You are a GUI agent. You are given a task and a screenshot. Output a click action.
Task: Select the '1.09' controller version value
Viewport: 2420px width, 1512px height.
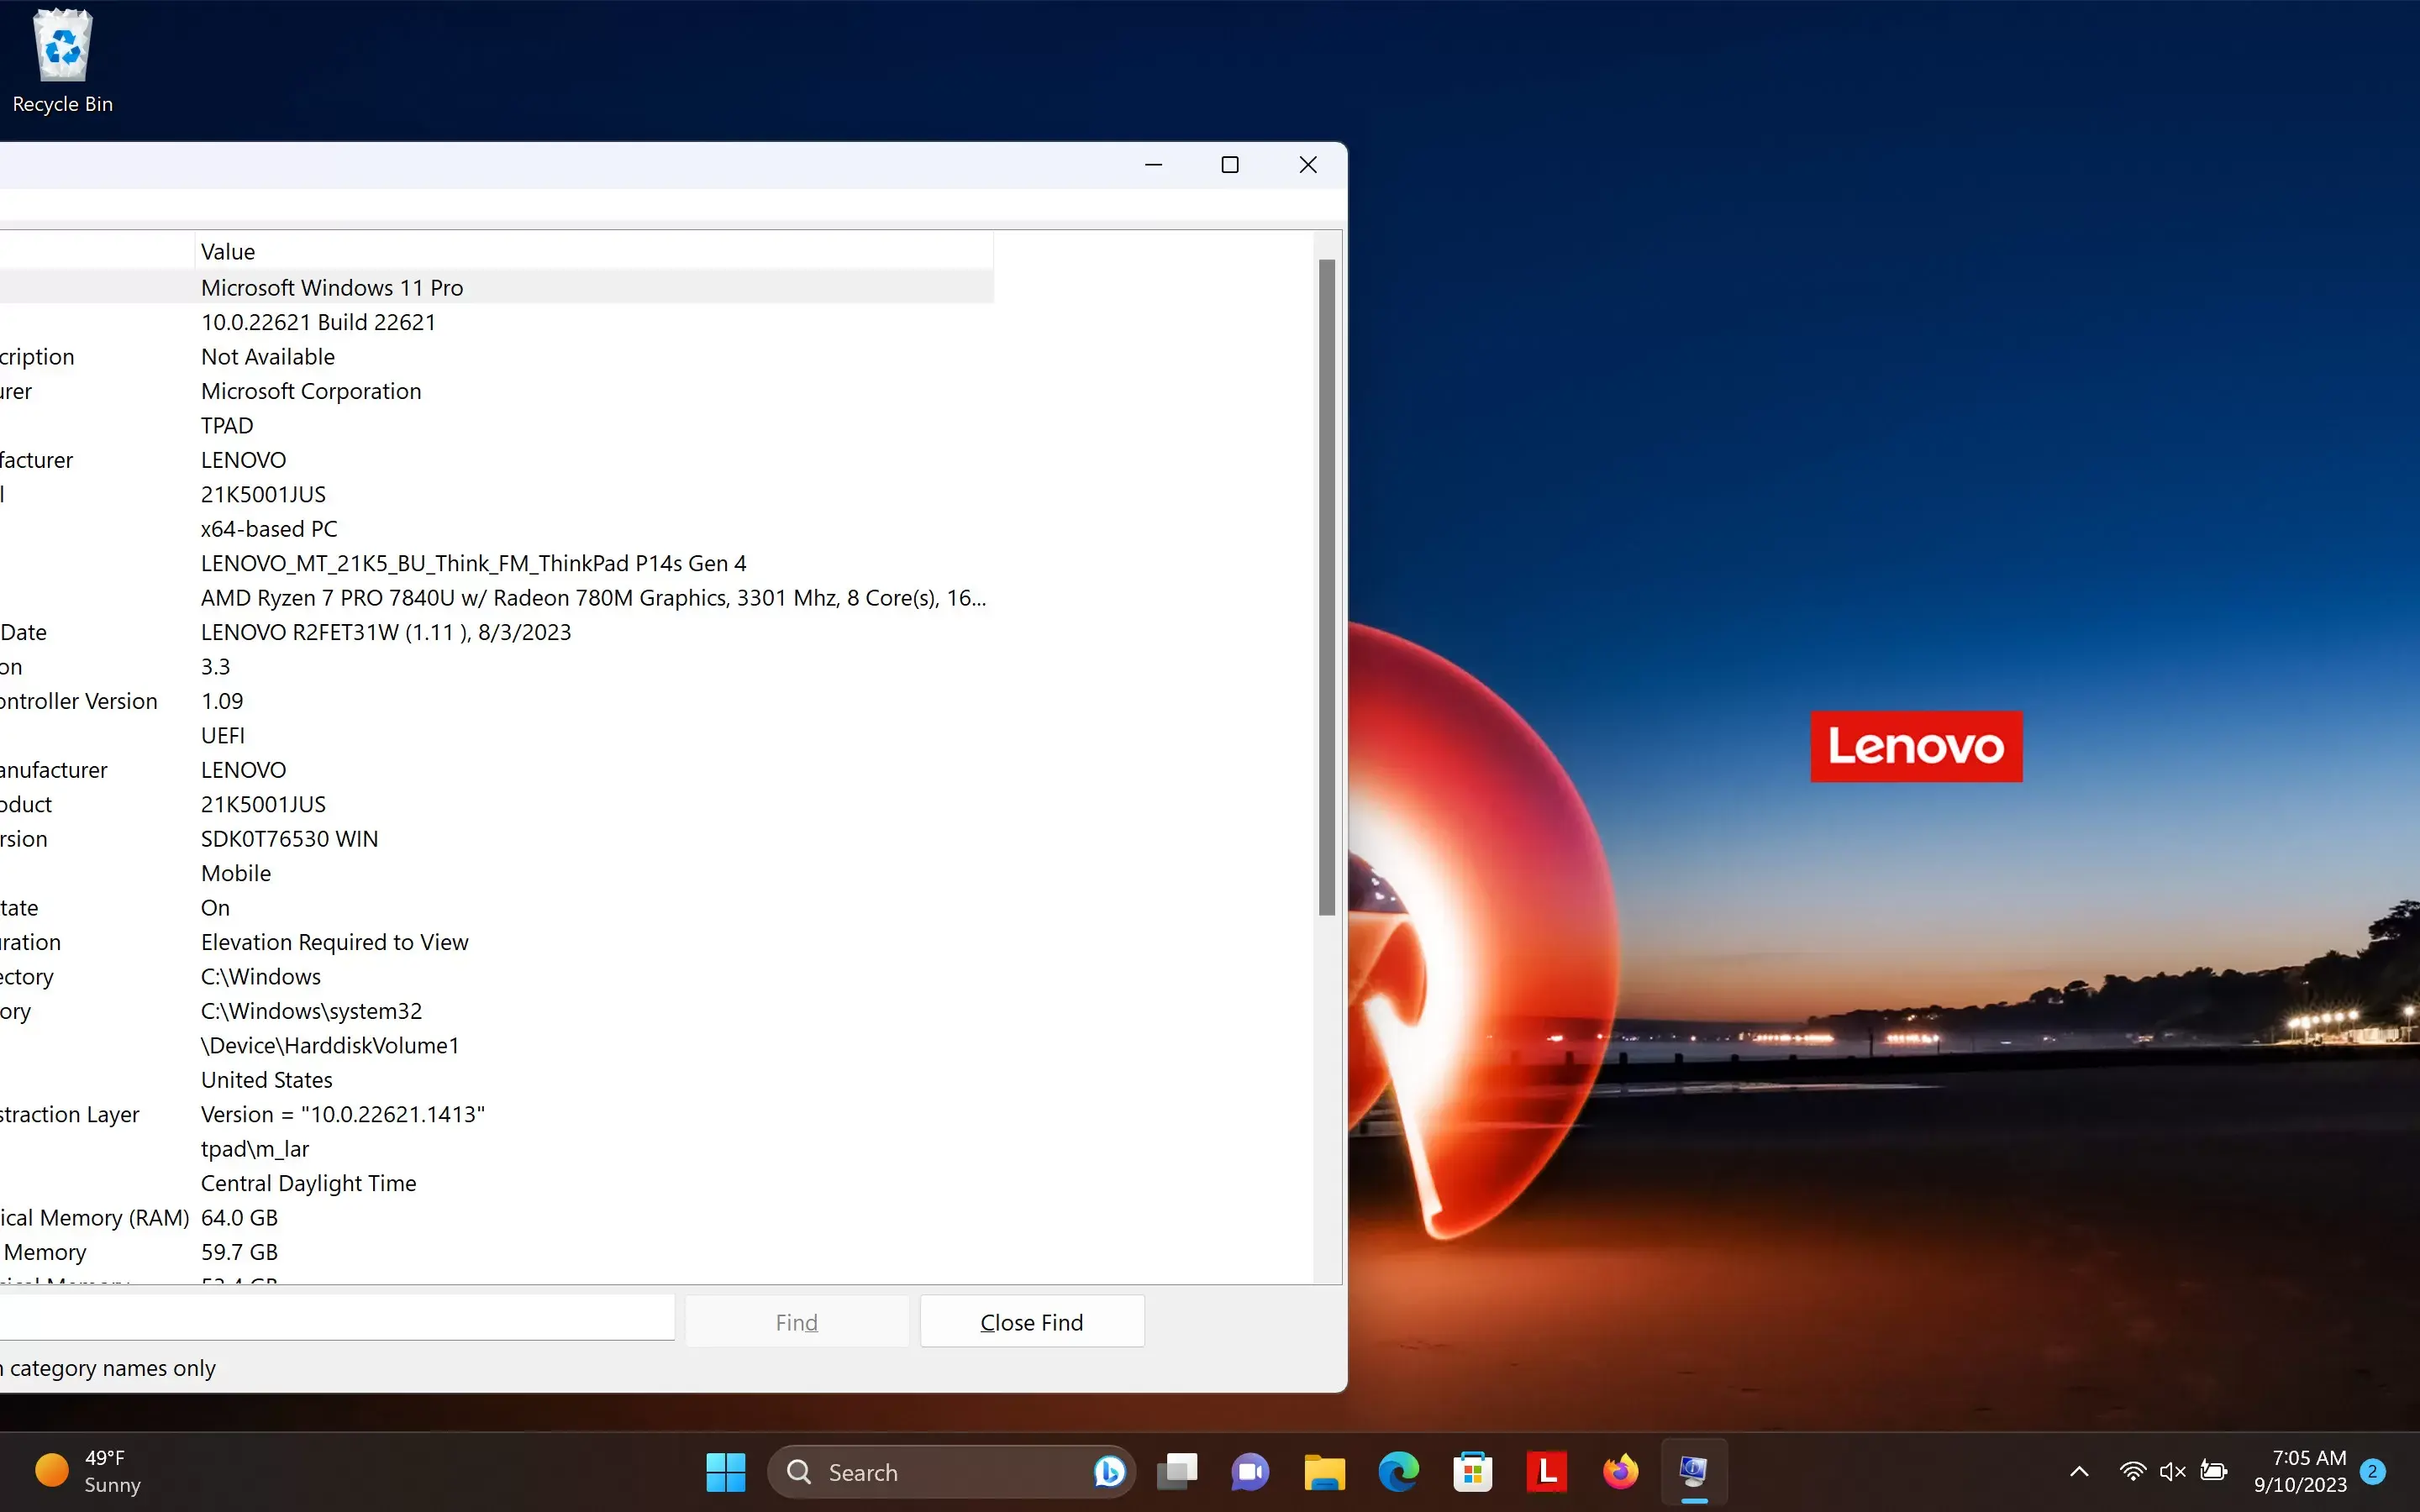point(222,701)
